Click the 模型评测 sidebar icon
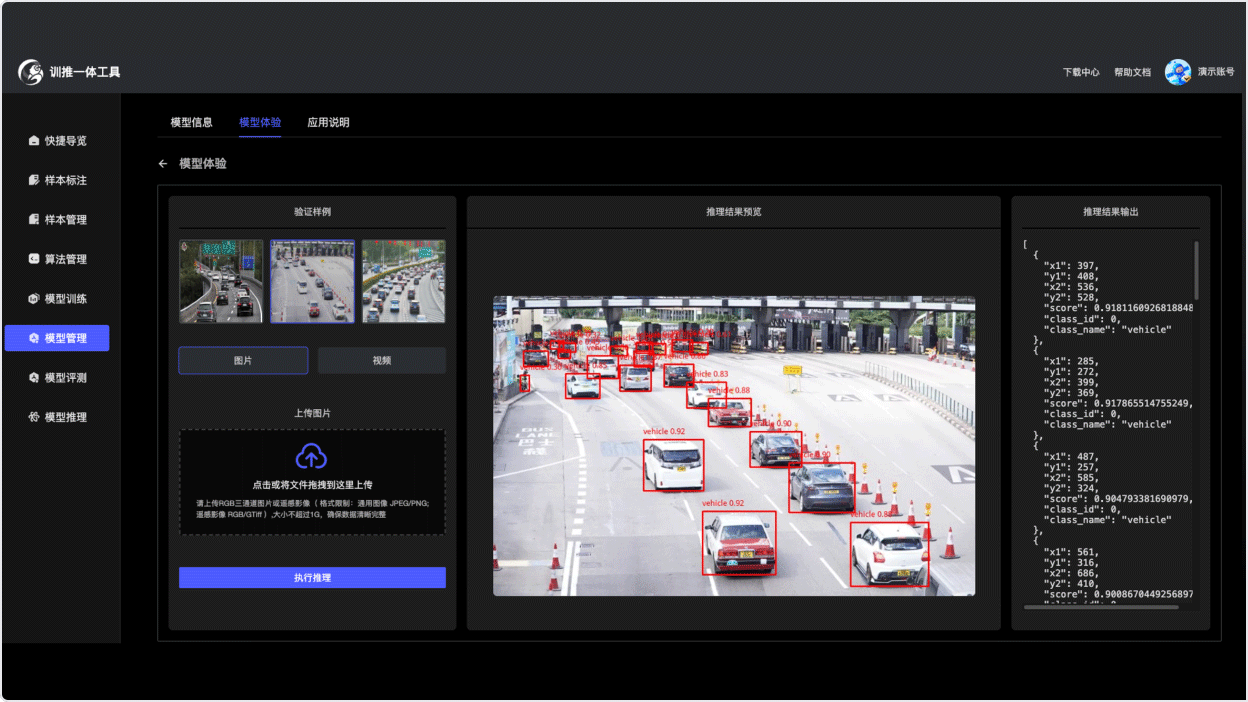 pos(34,378)
